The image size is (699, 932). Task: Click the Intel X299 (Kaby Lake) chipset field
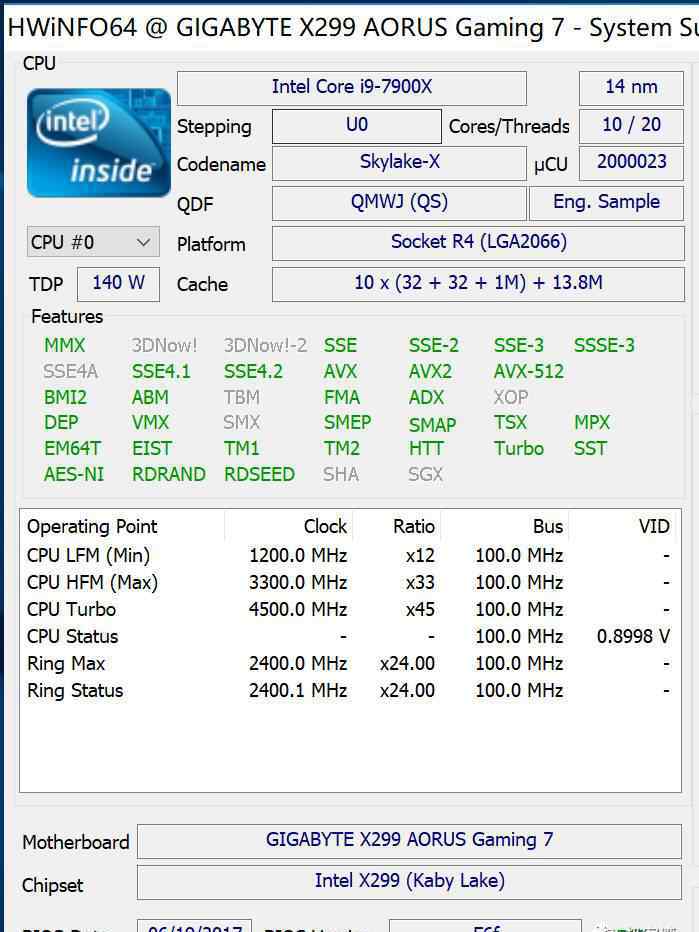(x=409, y=881)
